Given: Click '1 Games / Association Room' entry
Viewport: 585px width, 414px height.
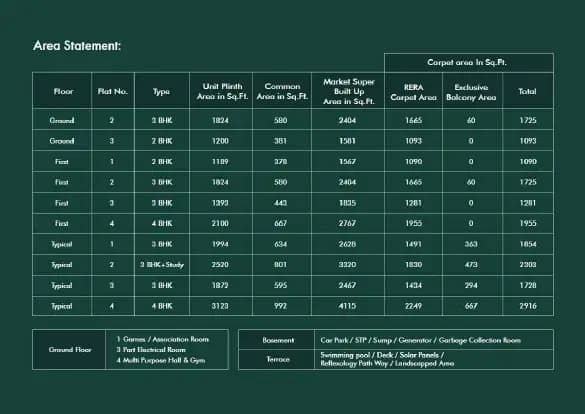Looking at the screenshot, I should (162, 339).
